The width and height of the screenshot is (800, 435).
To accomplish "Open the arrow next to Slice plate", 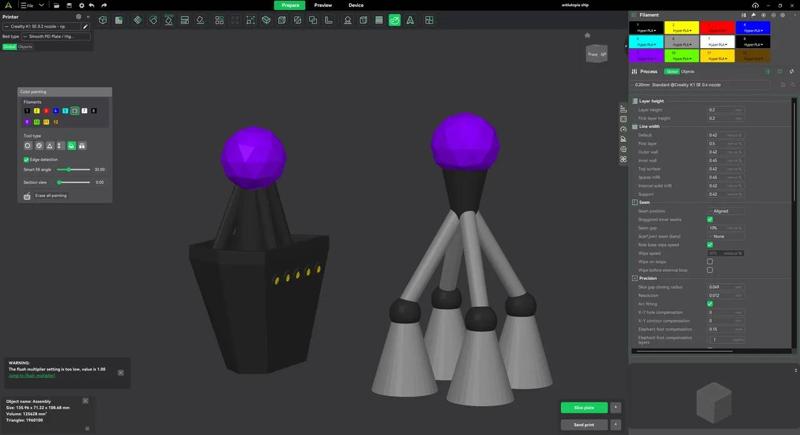I will [x=616, y=407].
